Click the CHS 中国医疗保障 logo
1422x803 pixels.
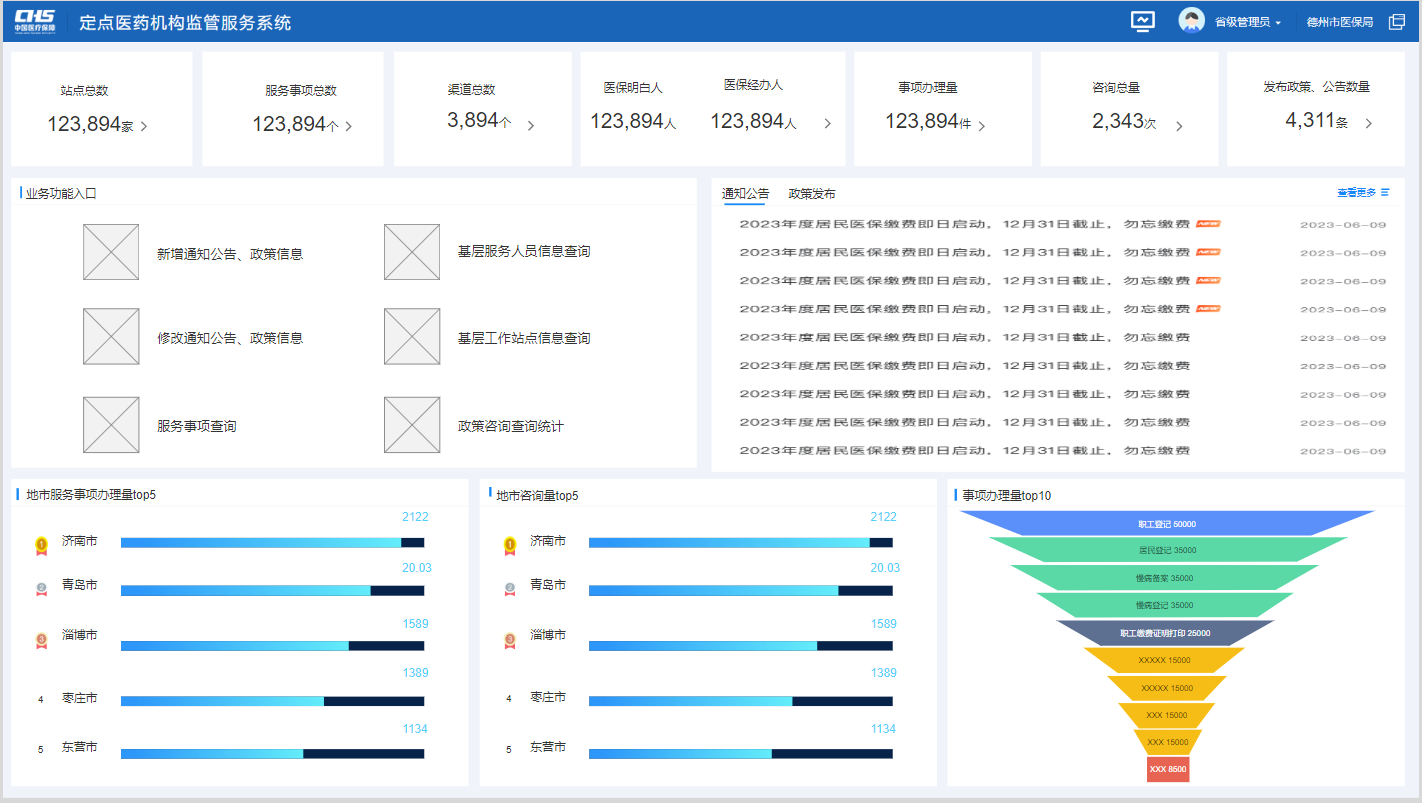click(x=35, y=21)
